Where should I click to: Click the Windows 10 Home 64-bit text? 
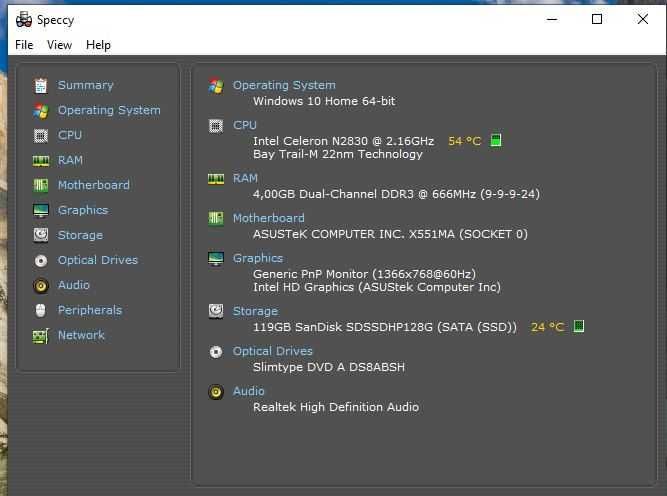pyautogui.click(x=324, y=101)
